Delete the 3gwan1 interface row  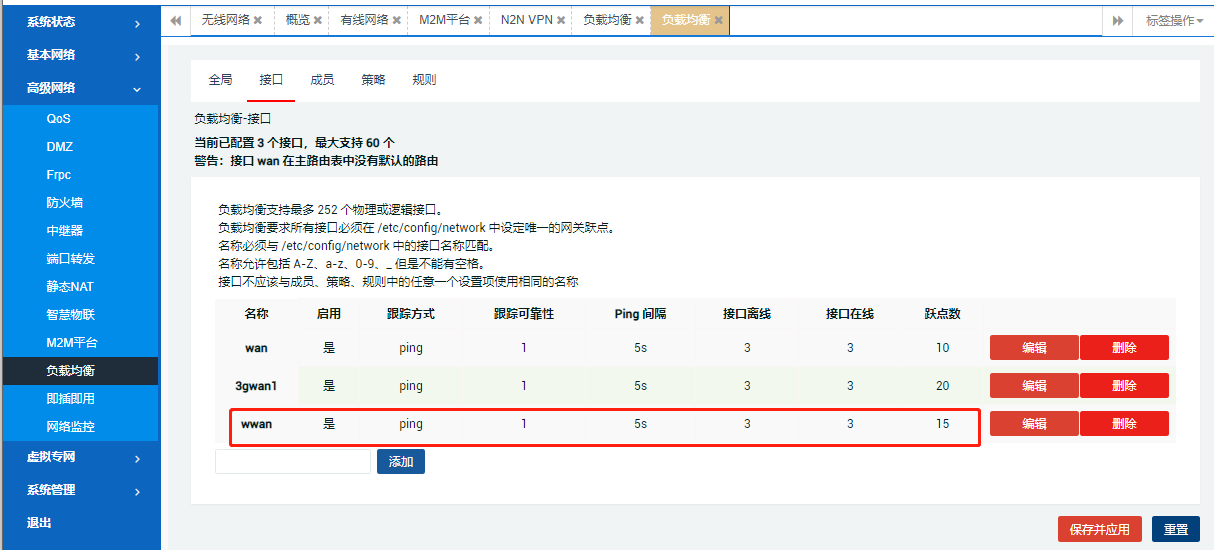tap(1124, 386)
